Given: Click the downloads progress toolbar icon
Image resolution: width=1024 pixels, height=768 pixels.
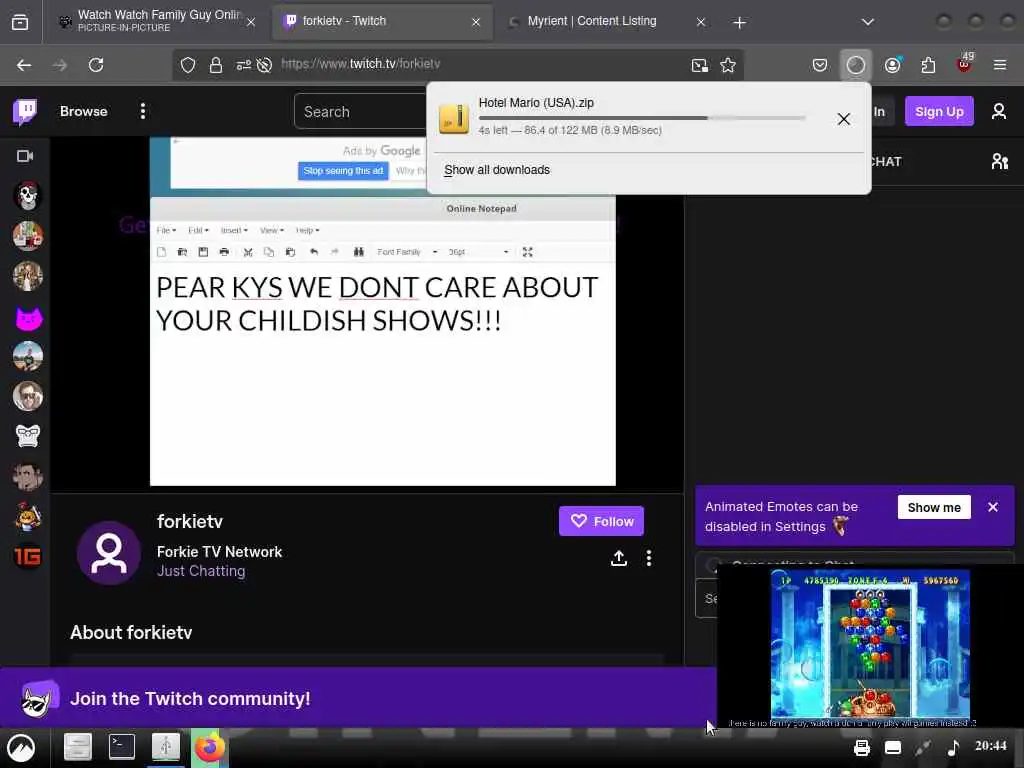Looking at the screenshot, I should [x=856, y=65].
